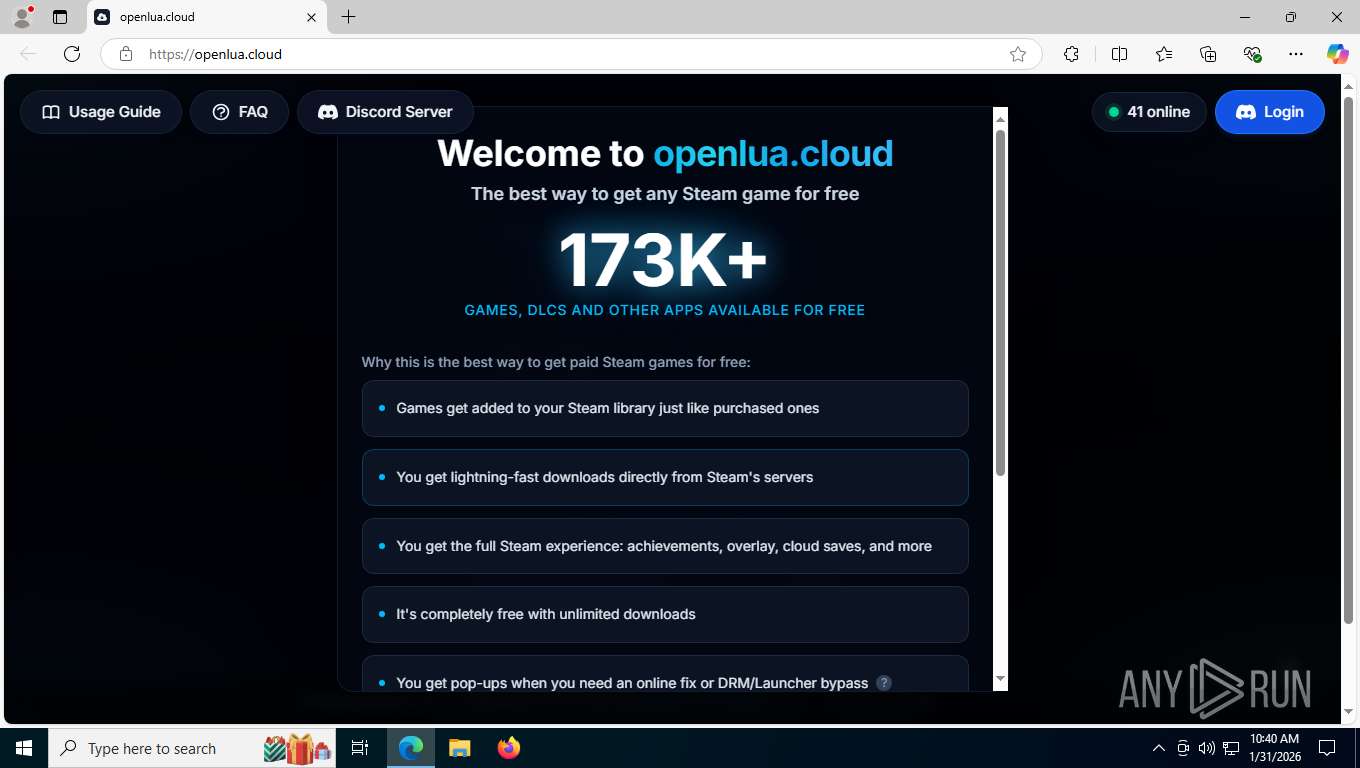This screenshot has height=768, width=1360.
Task: Open a new tab with the plus button
Action: 348,17
